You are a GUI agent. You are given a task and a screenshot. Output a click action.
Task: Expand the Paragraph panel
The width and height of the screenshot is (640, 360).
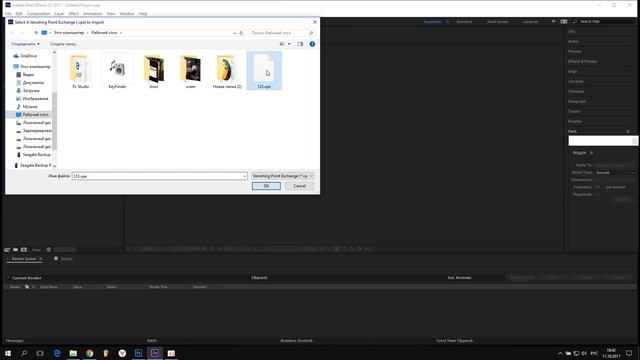pyautogui.click(x=577, y=101)
